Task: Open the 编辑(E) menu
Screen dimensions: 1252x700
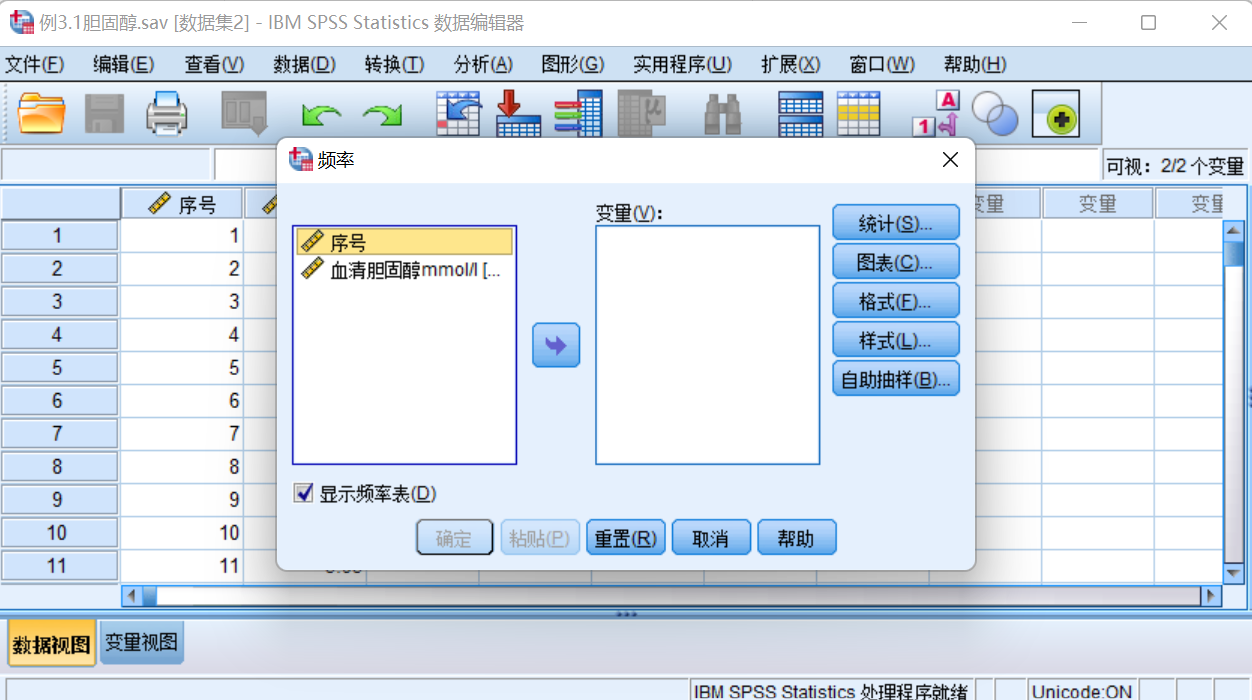Action: 124,64
